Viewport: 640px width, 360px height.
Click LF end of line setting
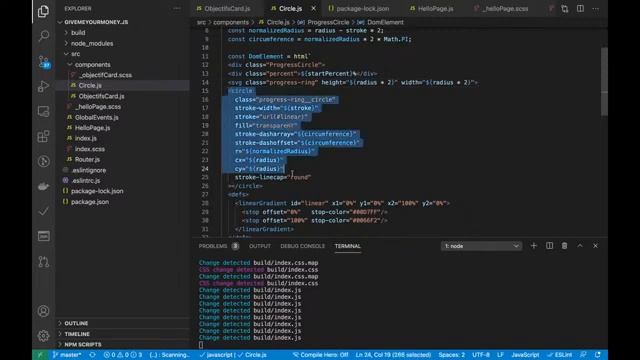point(500,355)
